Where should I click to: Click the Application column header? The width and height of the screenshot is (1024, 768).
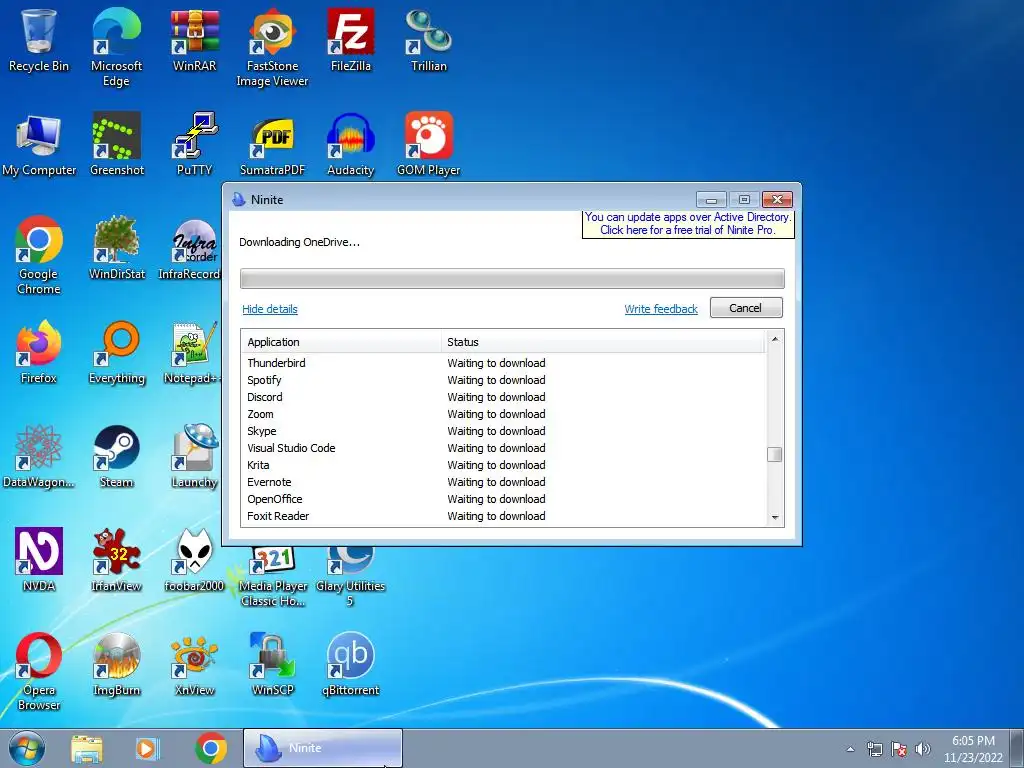tap(341, 342)
